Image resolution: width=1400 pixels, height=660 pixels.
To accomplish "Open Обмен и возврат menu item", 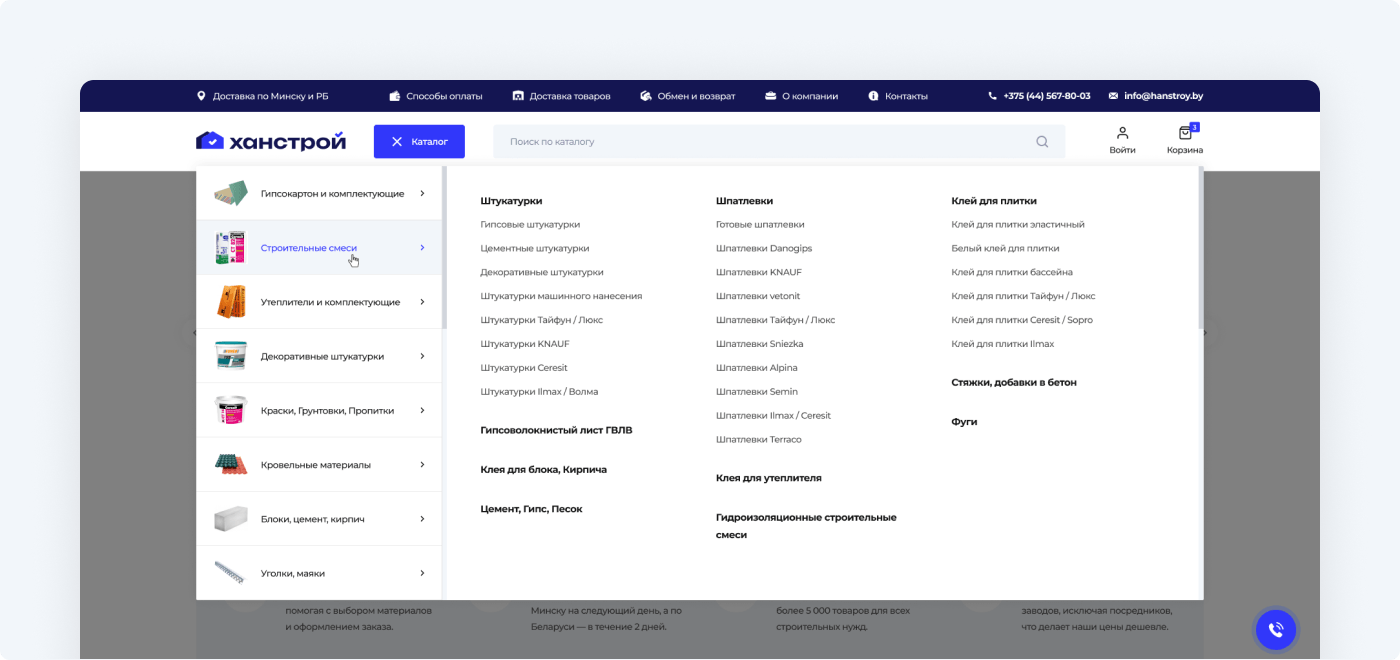I will 688,96.
